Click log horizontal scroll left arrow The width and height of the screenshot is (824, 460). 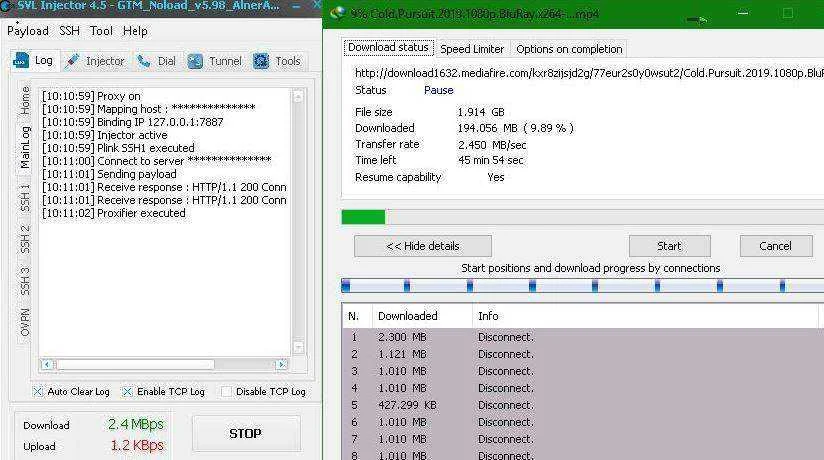click(47, 364)
